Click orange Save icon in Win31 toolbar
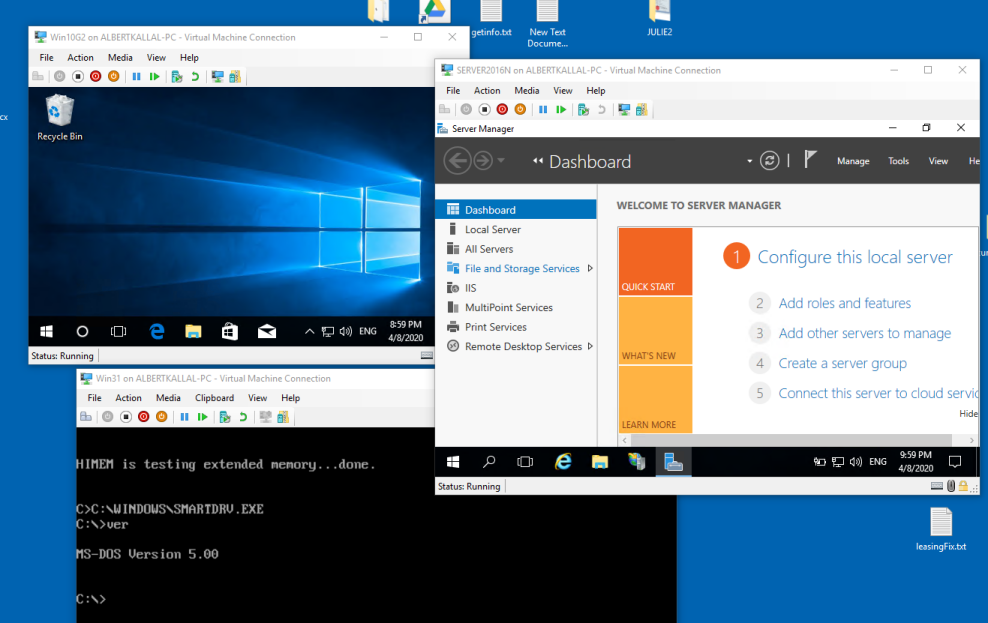The image size is (988, 623). coord(161,416)
